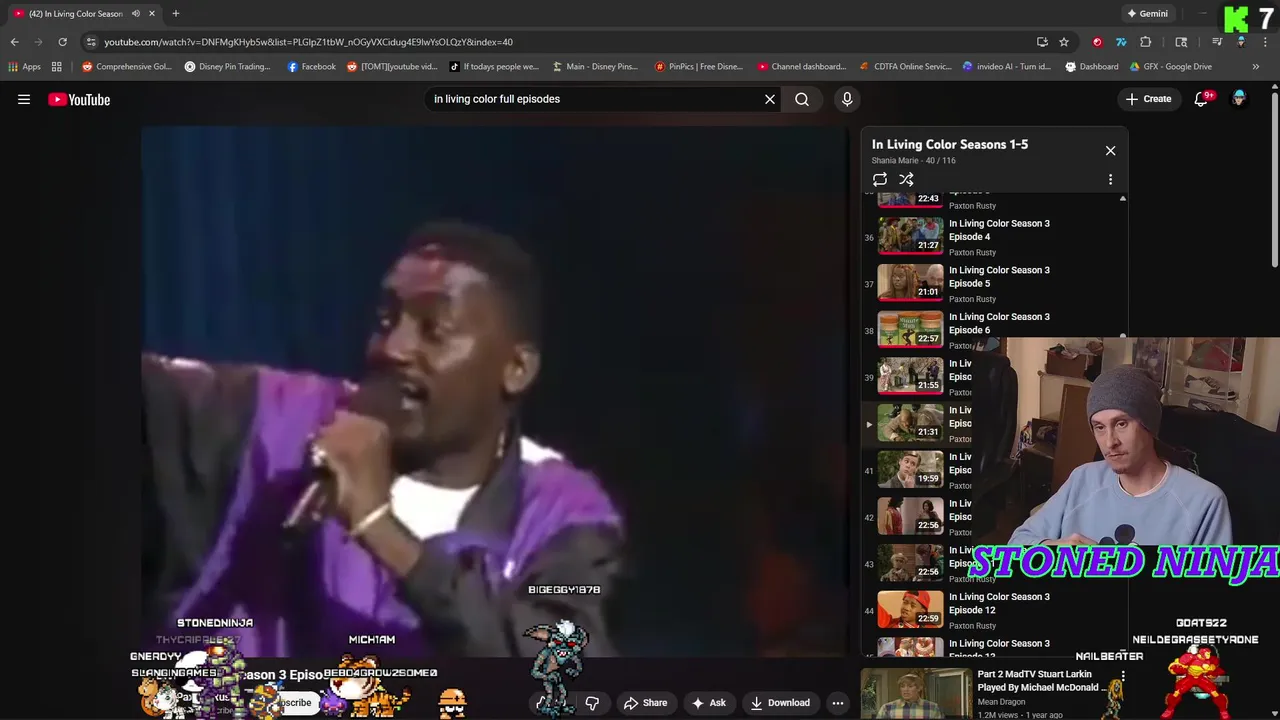Open the Comprehensive Gol... bookmark

[127, 67]
